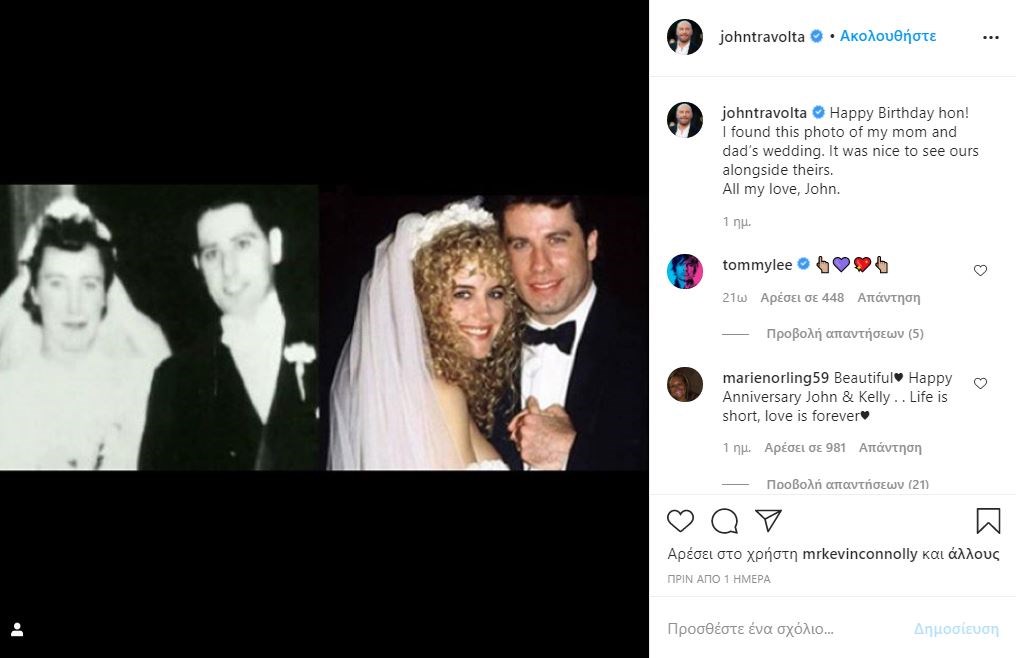Viewport: 1016px width, 658px height.
Task: Click the add a comment text field
Action: coord(780,629)
